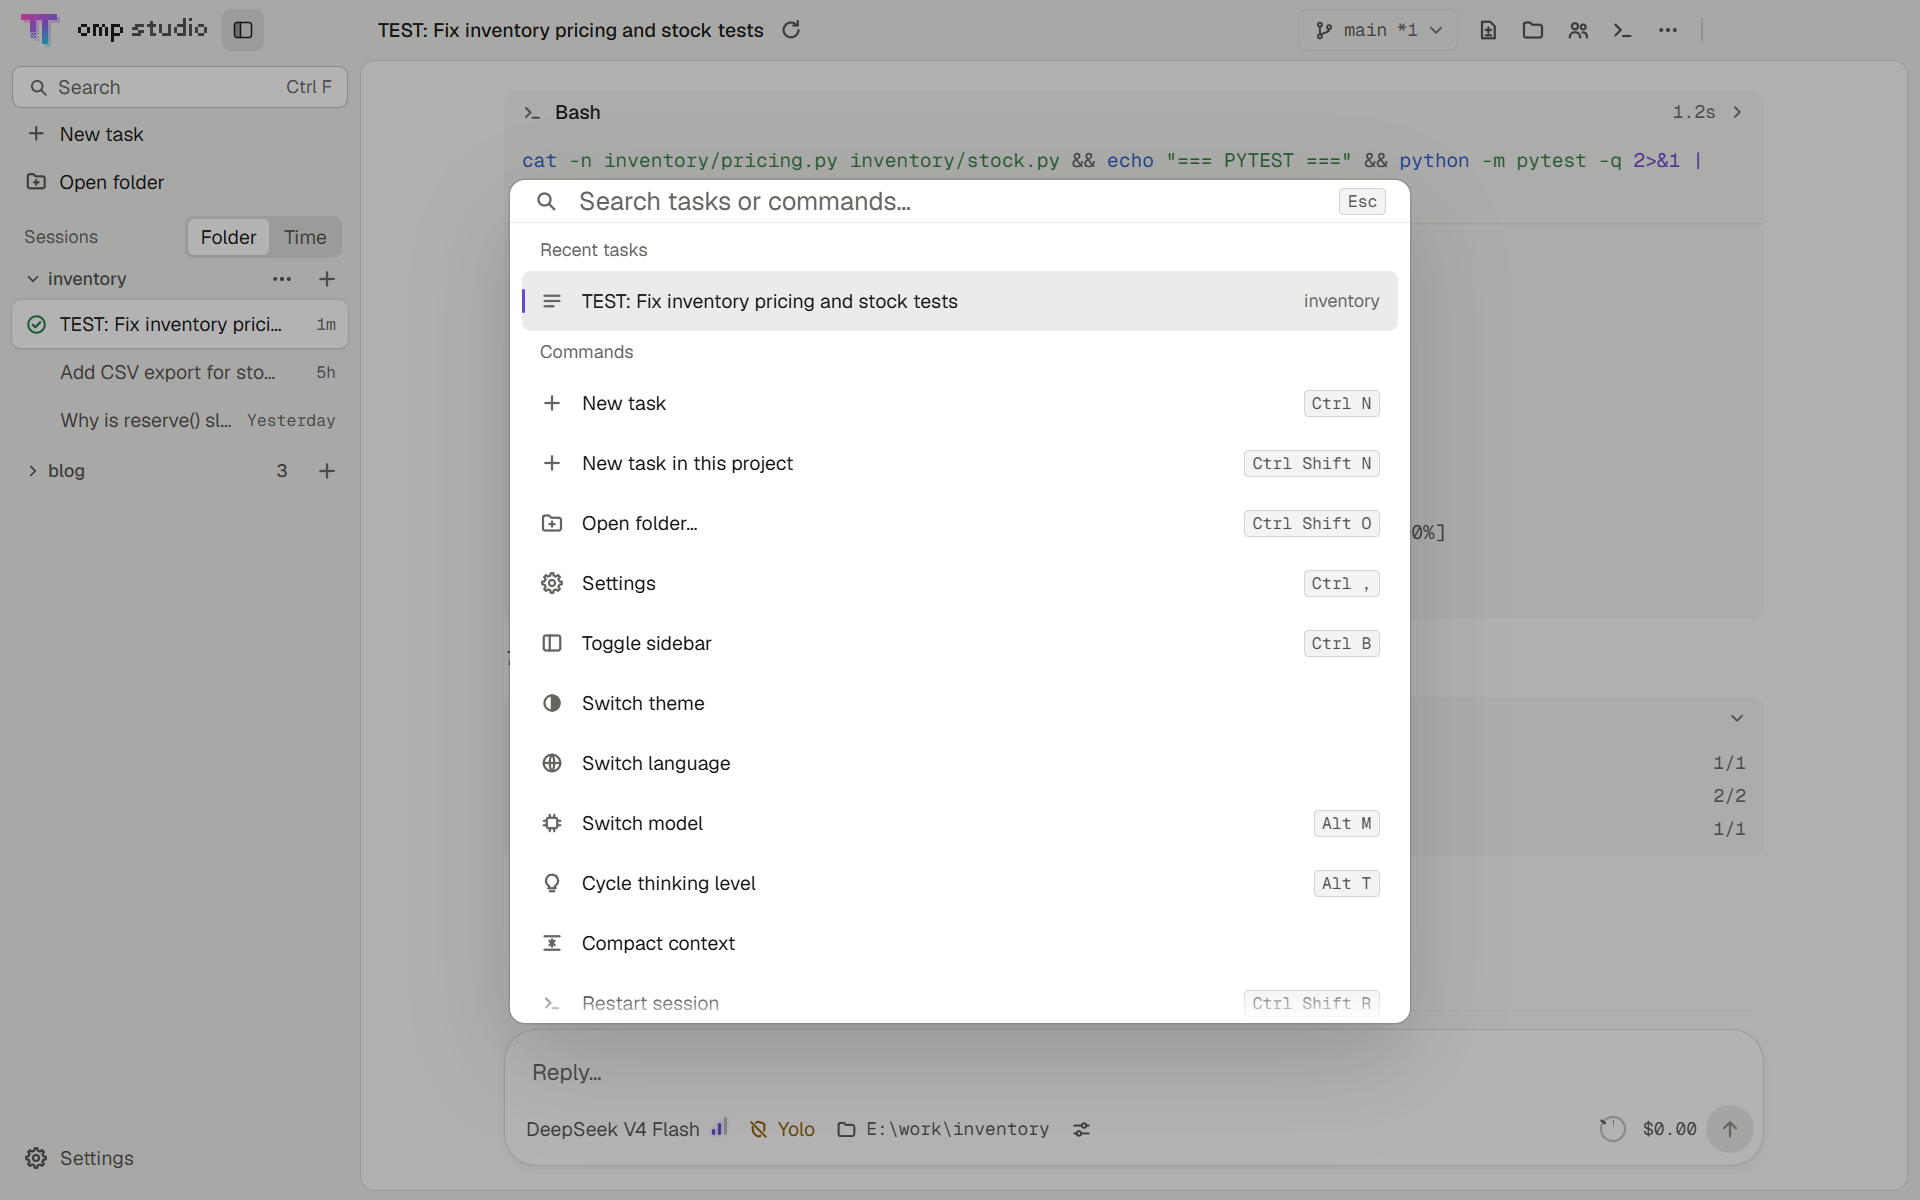Choose New task command in palette

pos(960,403)
